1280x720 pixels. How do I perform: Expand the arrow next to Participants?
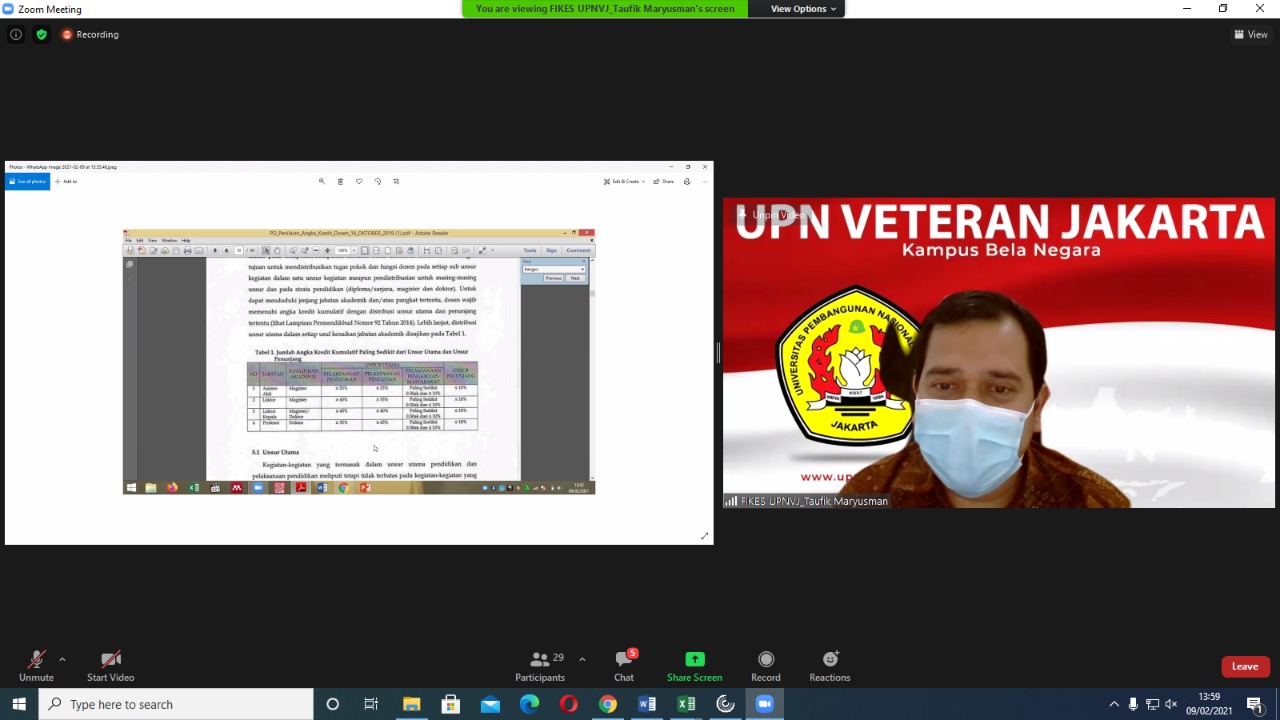[x=582, y=660]
